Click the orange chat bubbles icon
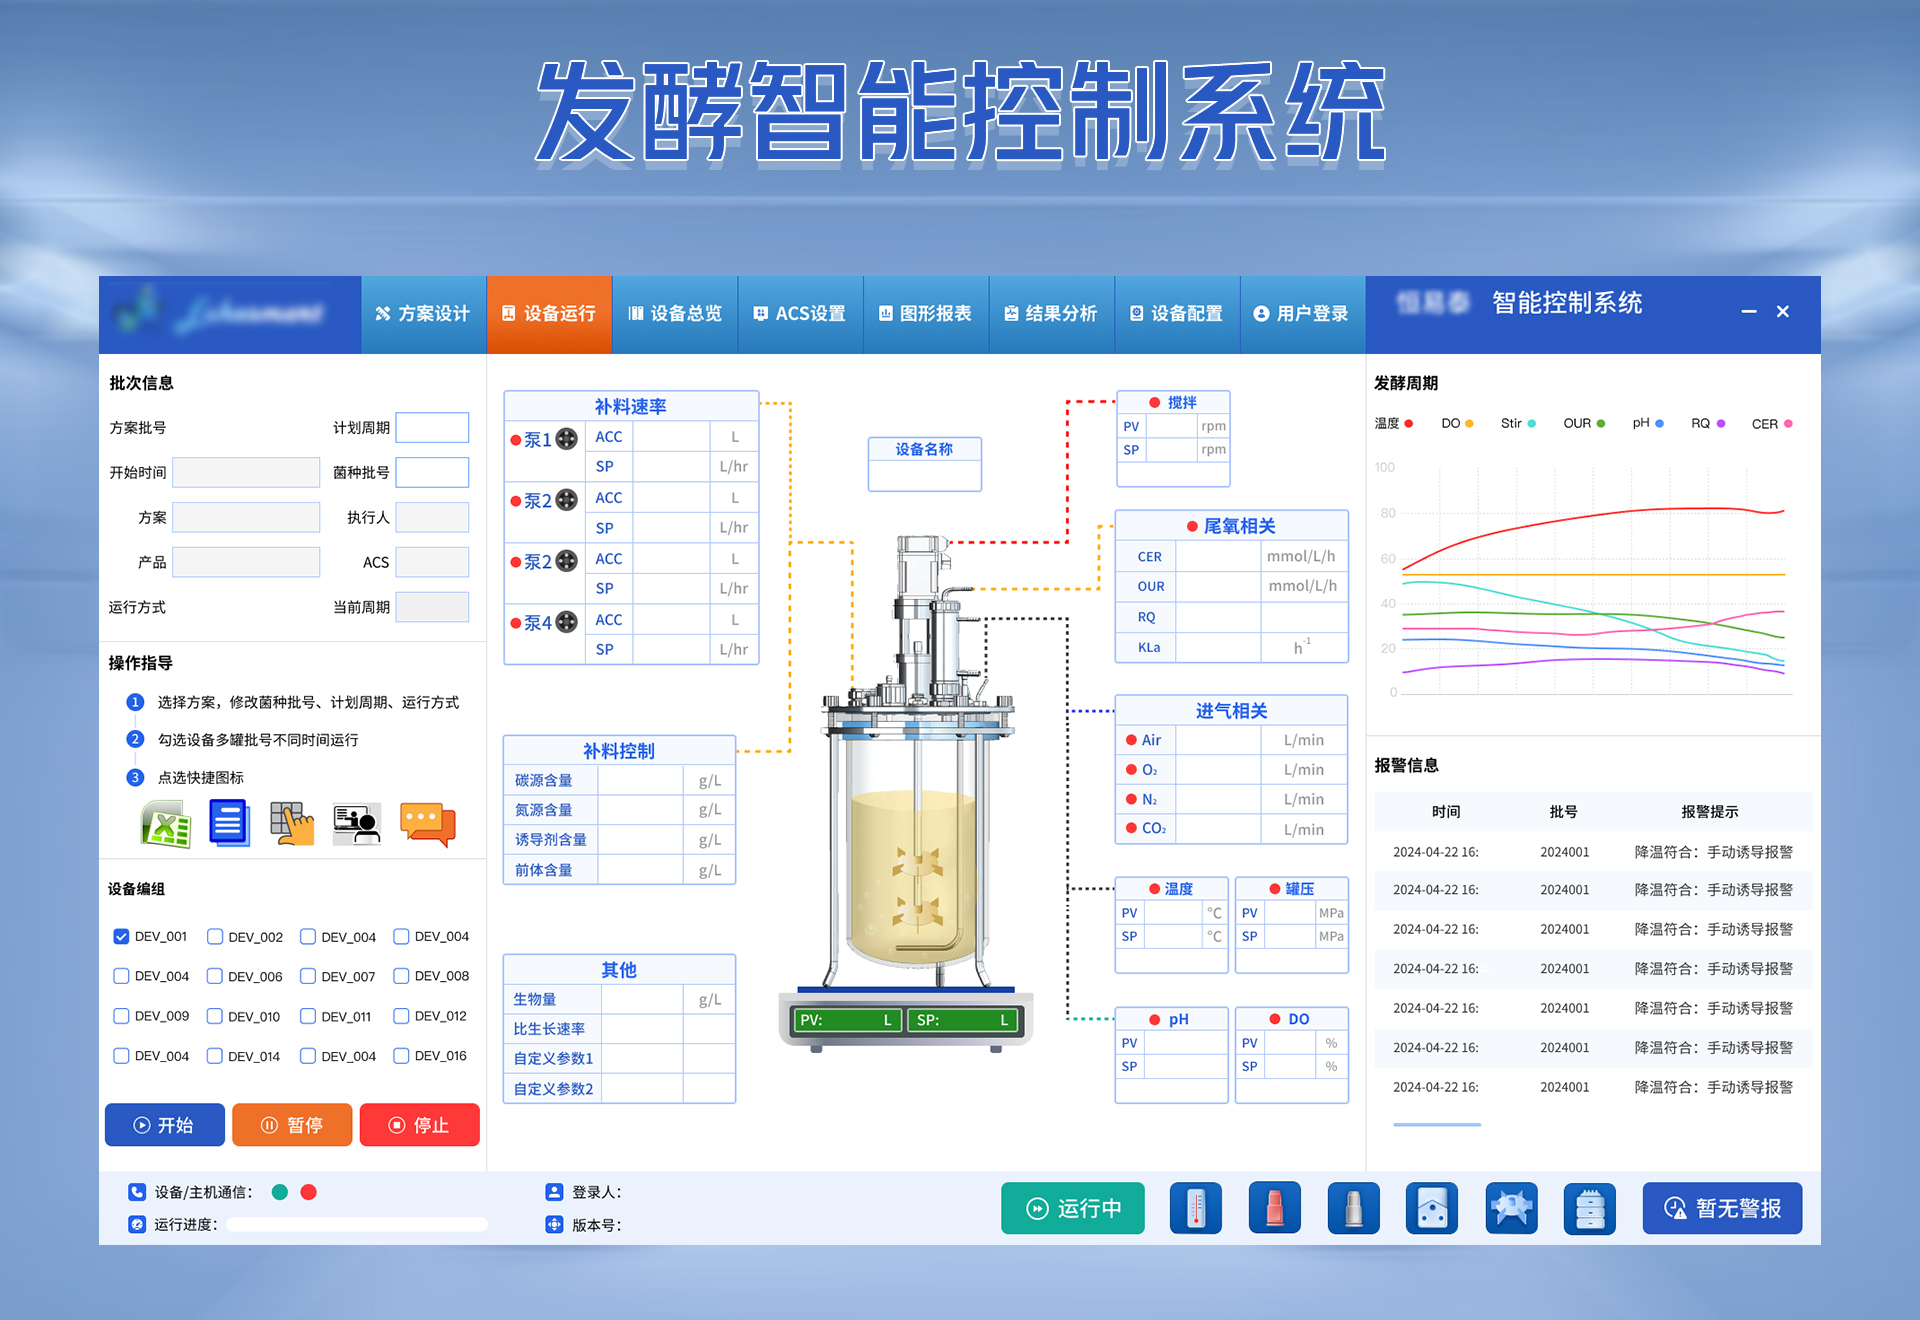This screenshot has width=1920, height=1320. (427, 824)
